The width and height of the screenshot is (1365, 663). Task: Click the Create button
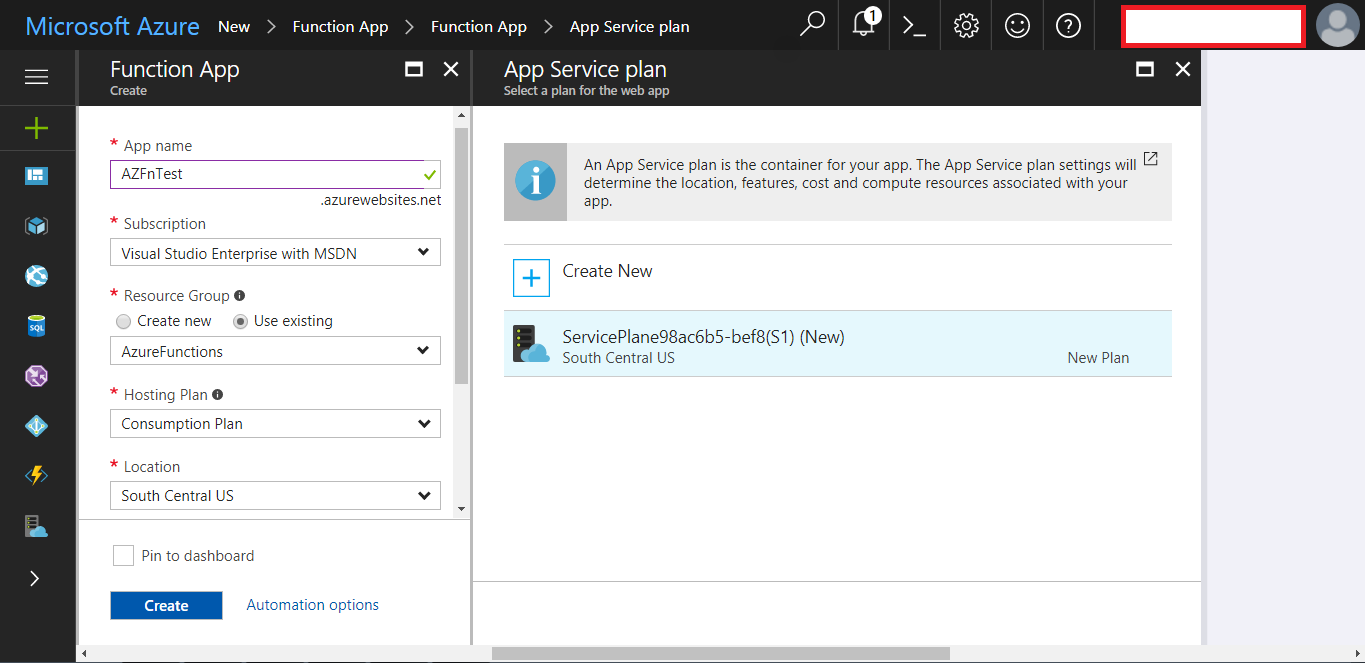(166, 605)
